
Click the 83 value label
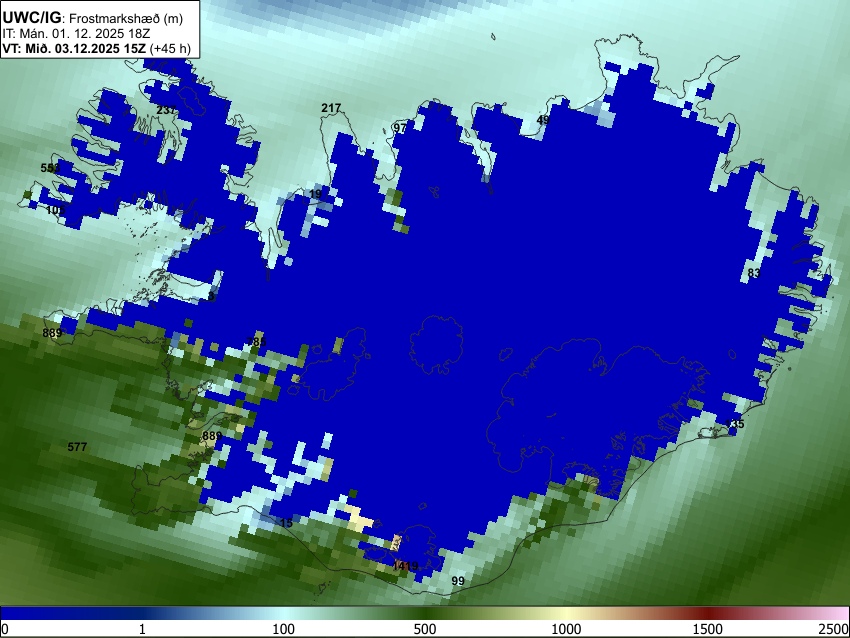[754, 273]
